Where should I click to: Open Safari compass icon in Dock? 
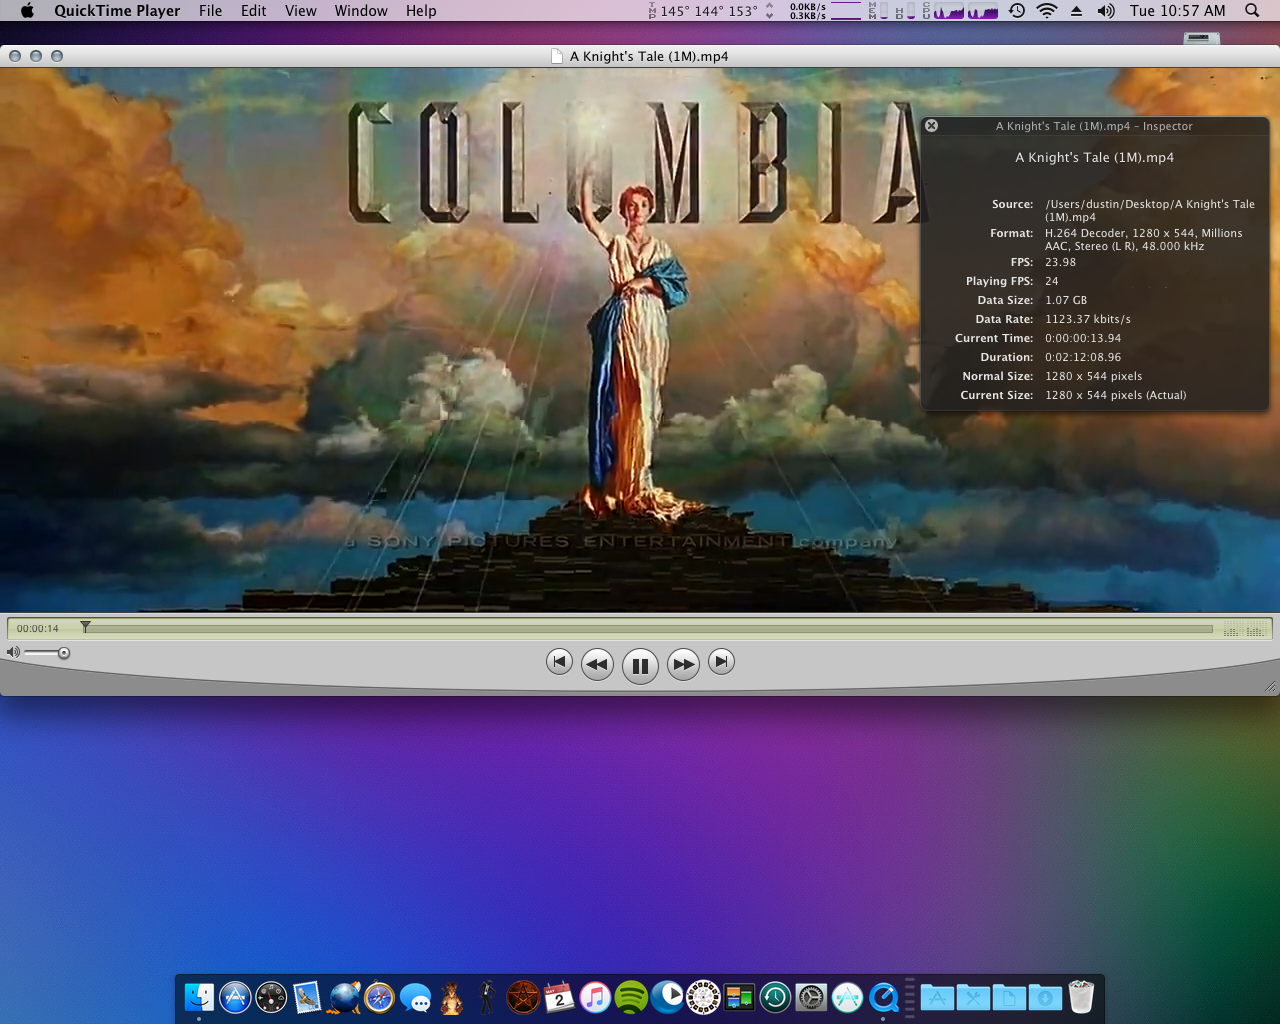379,997
